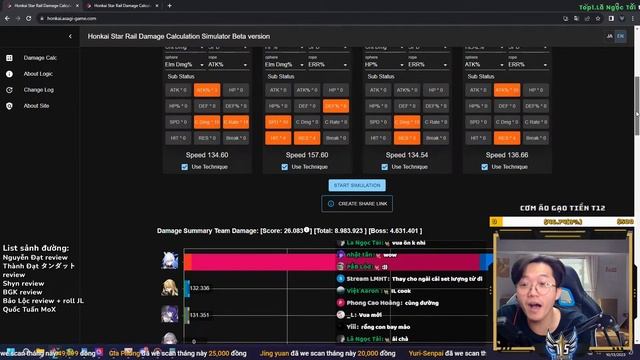Viewport: 640px width, 360px height.
Task: Click the white-haired character avatar beside the pink bar
Action: pyautogui.click(x=169, y=261)
